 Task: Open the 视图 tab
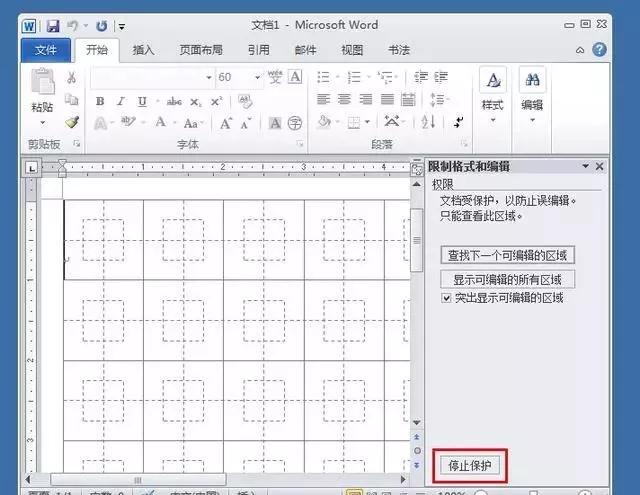(x=352, y=50)
